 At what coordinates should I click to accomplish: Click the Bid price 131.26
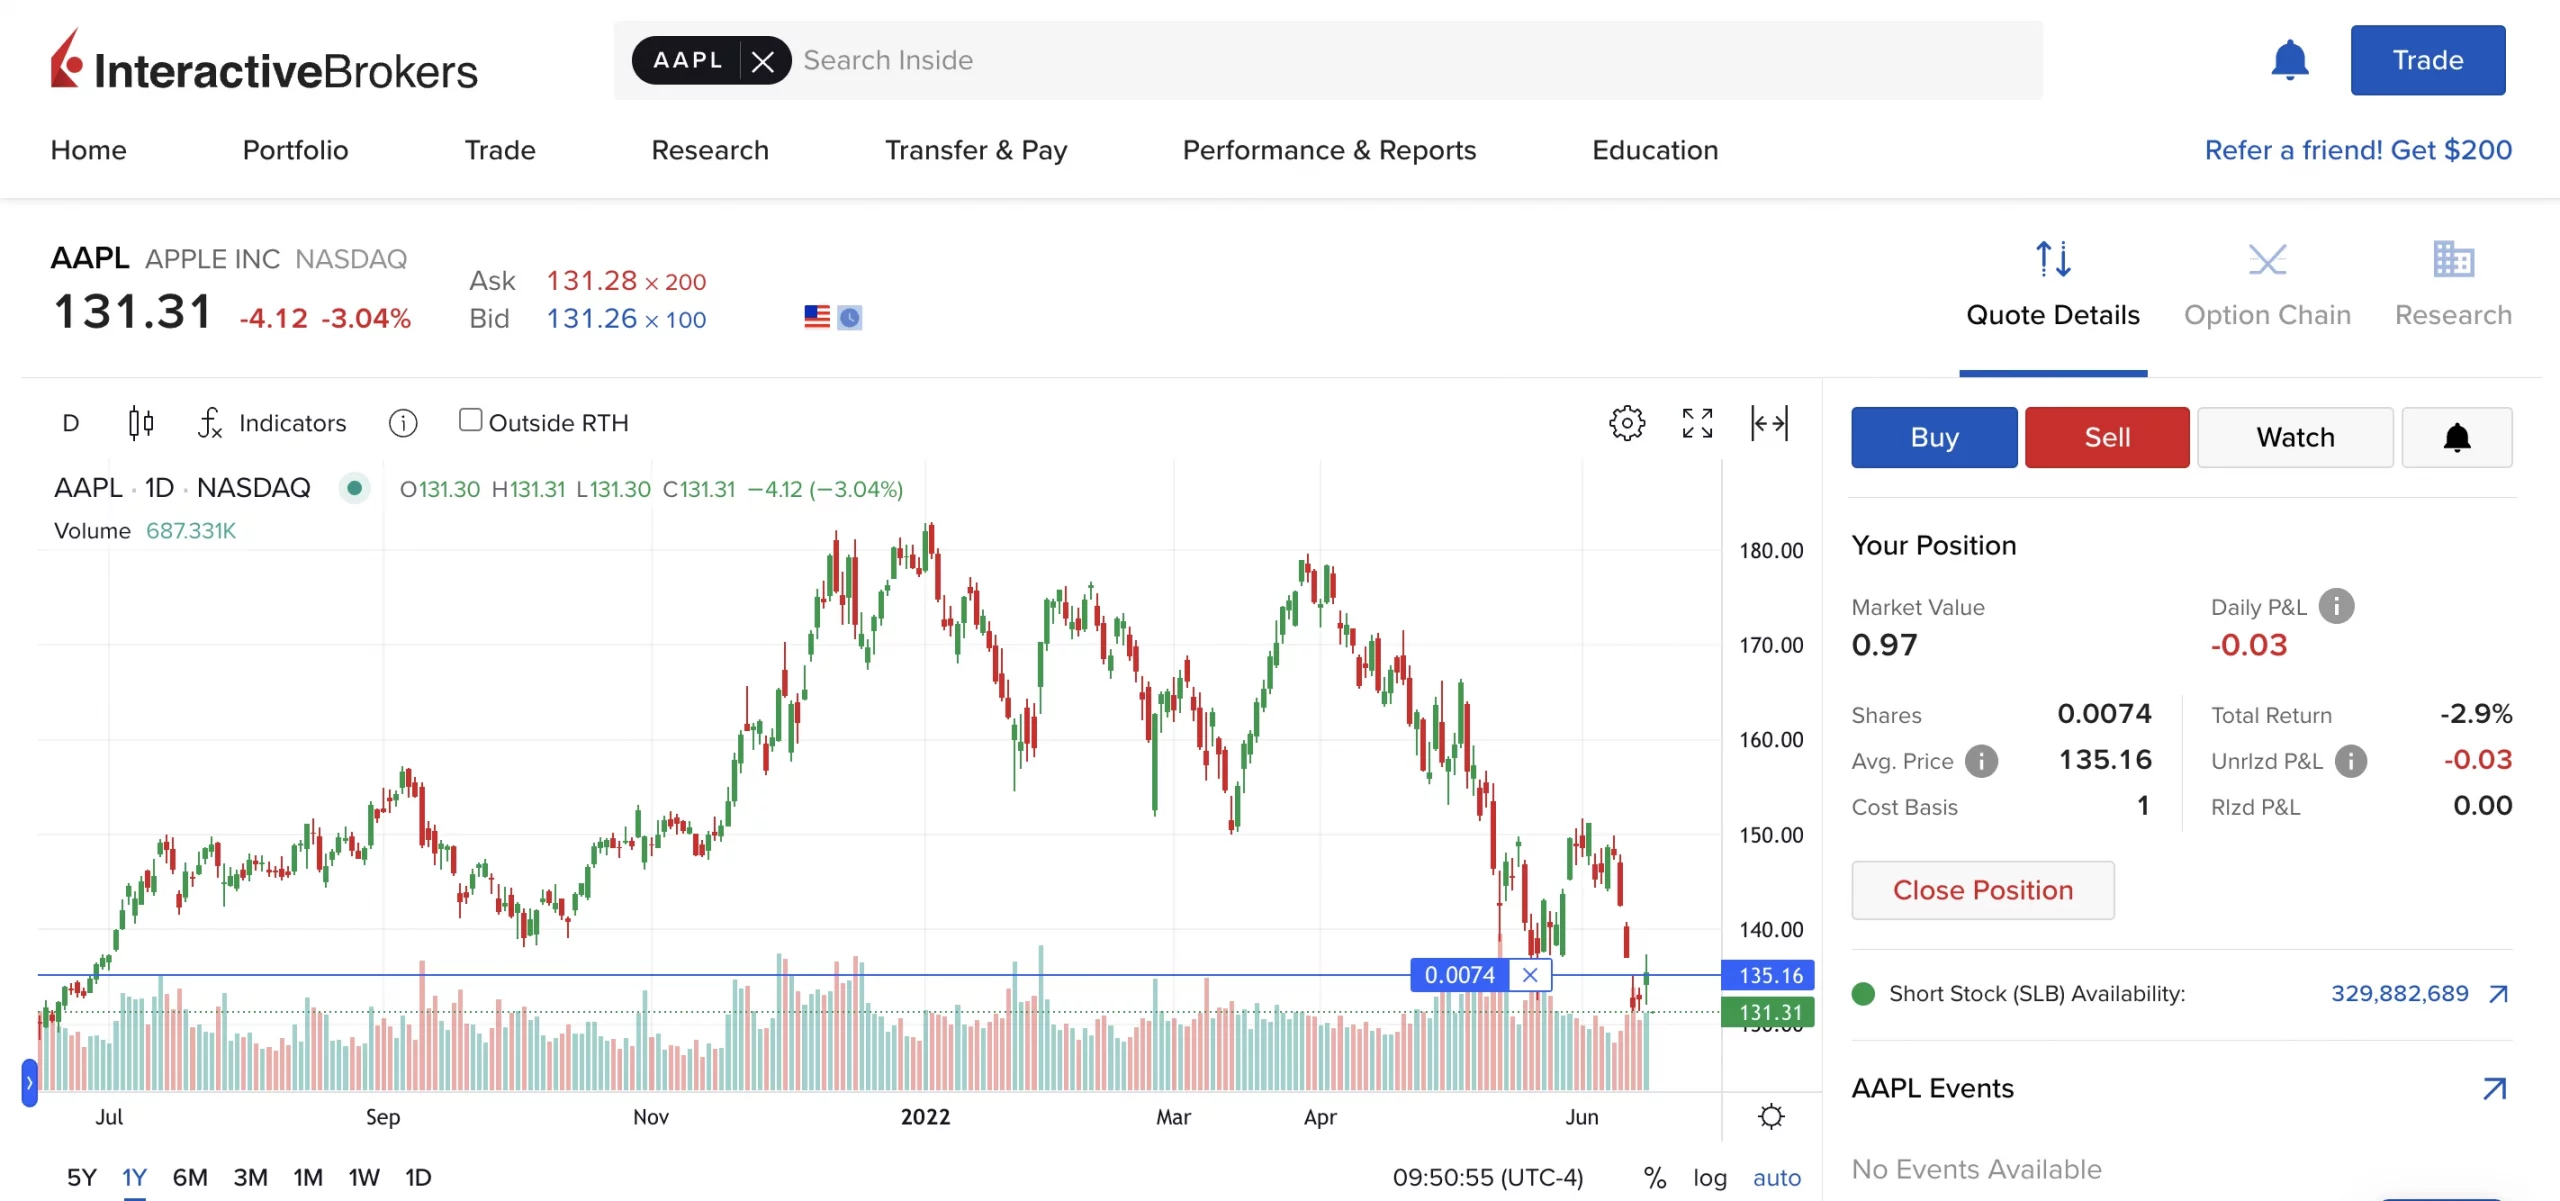coord(592,319)
